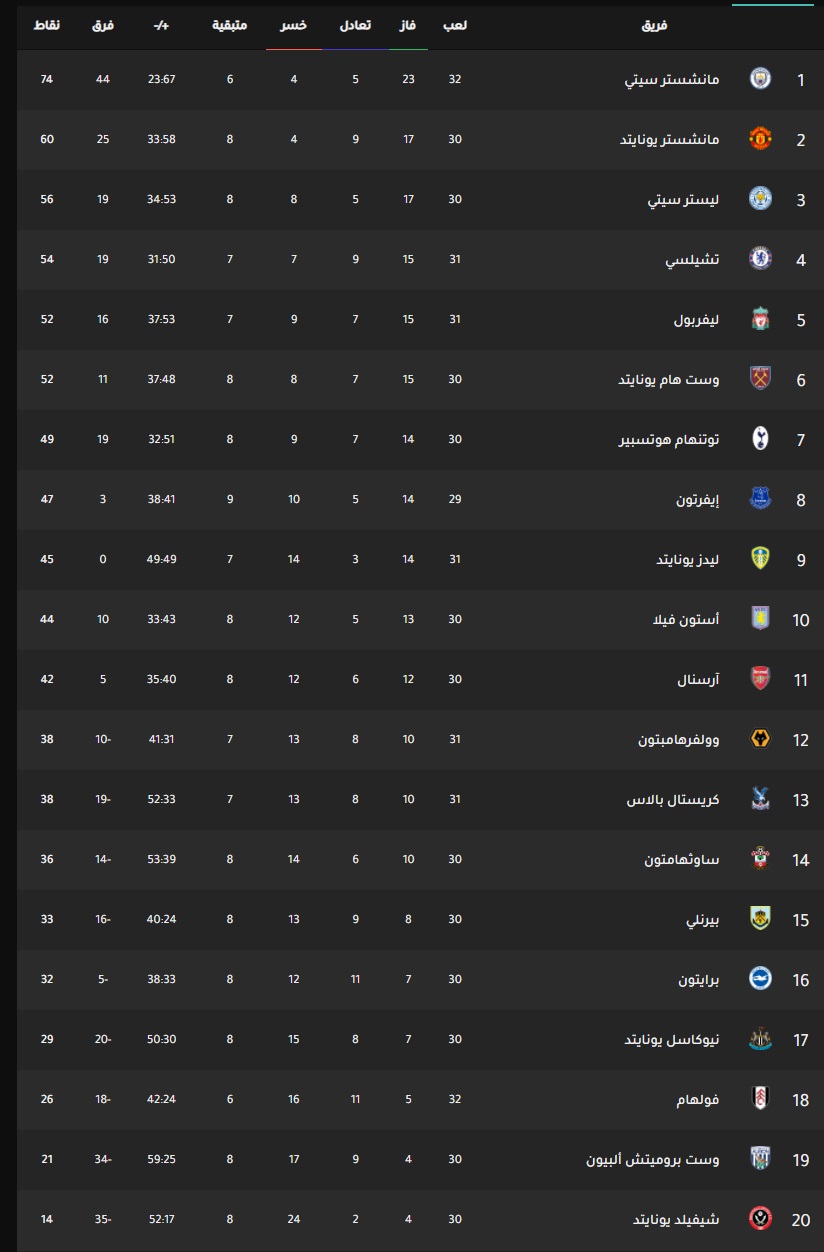This screenshot has height=1252, width=824.
Task: Click the خسر losses column header
Action: [294, 24]
